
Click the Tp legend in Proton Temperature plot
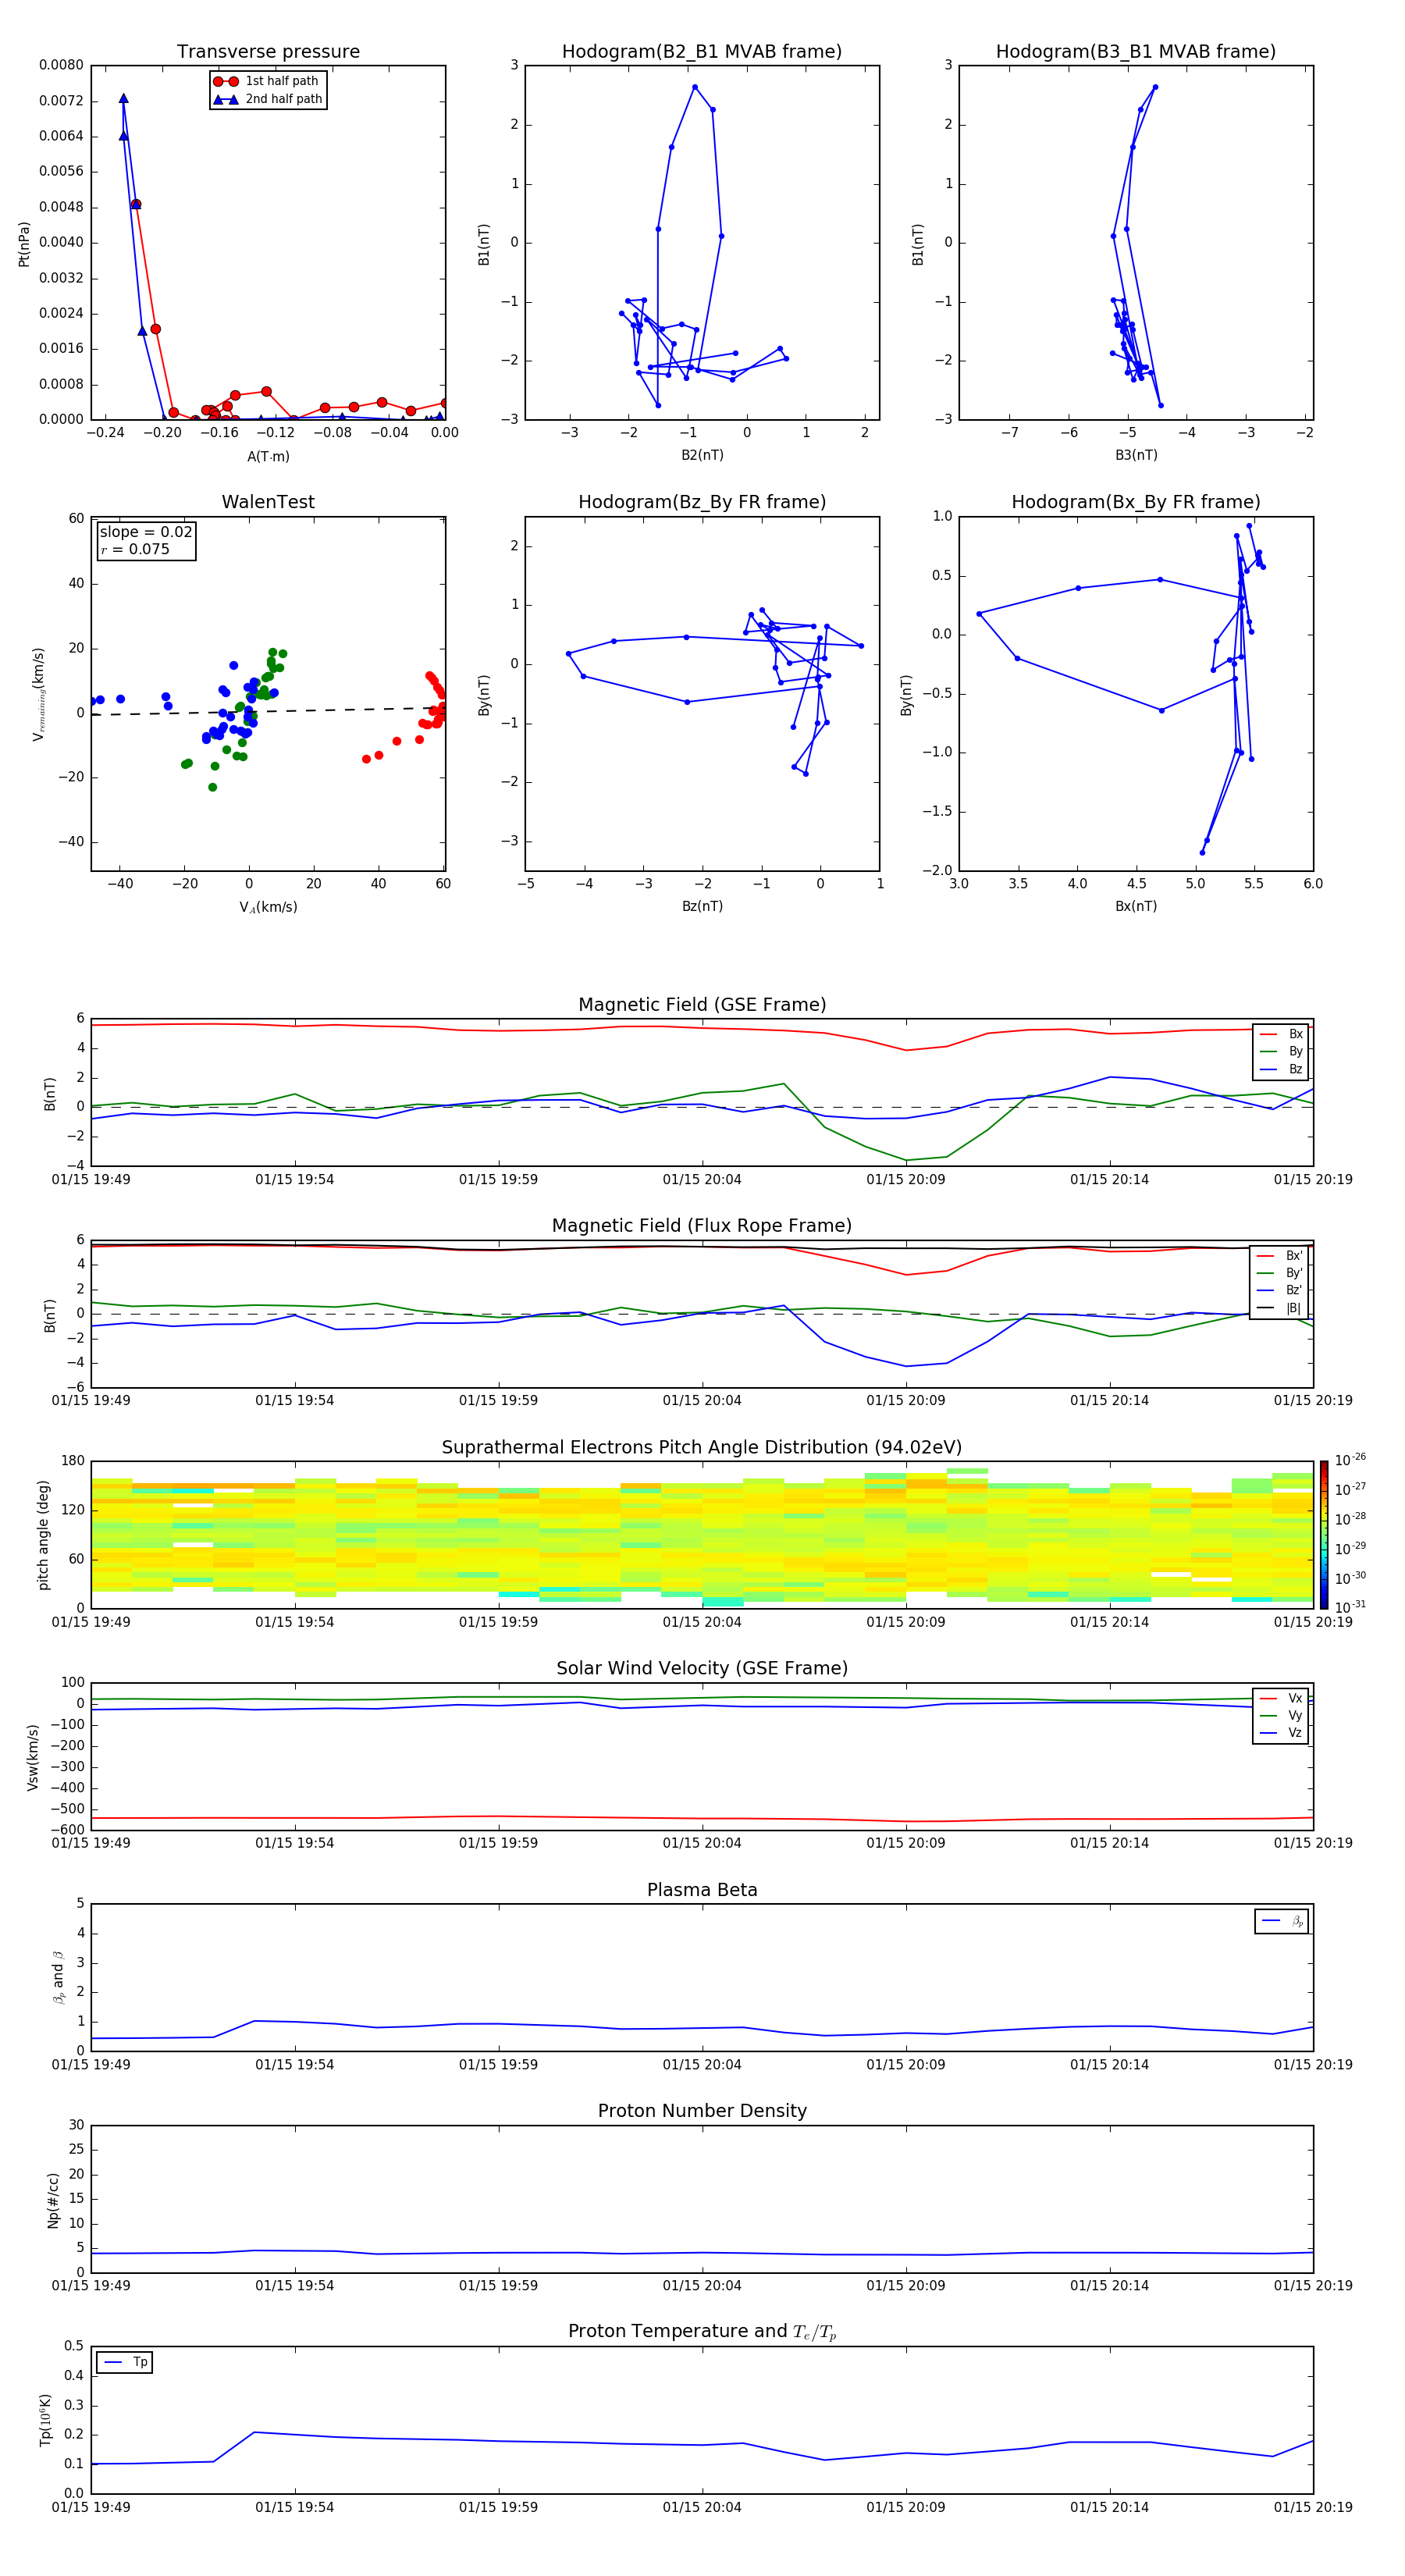pyautogui.click(x=124, y=2362)
